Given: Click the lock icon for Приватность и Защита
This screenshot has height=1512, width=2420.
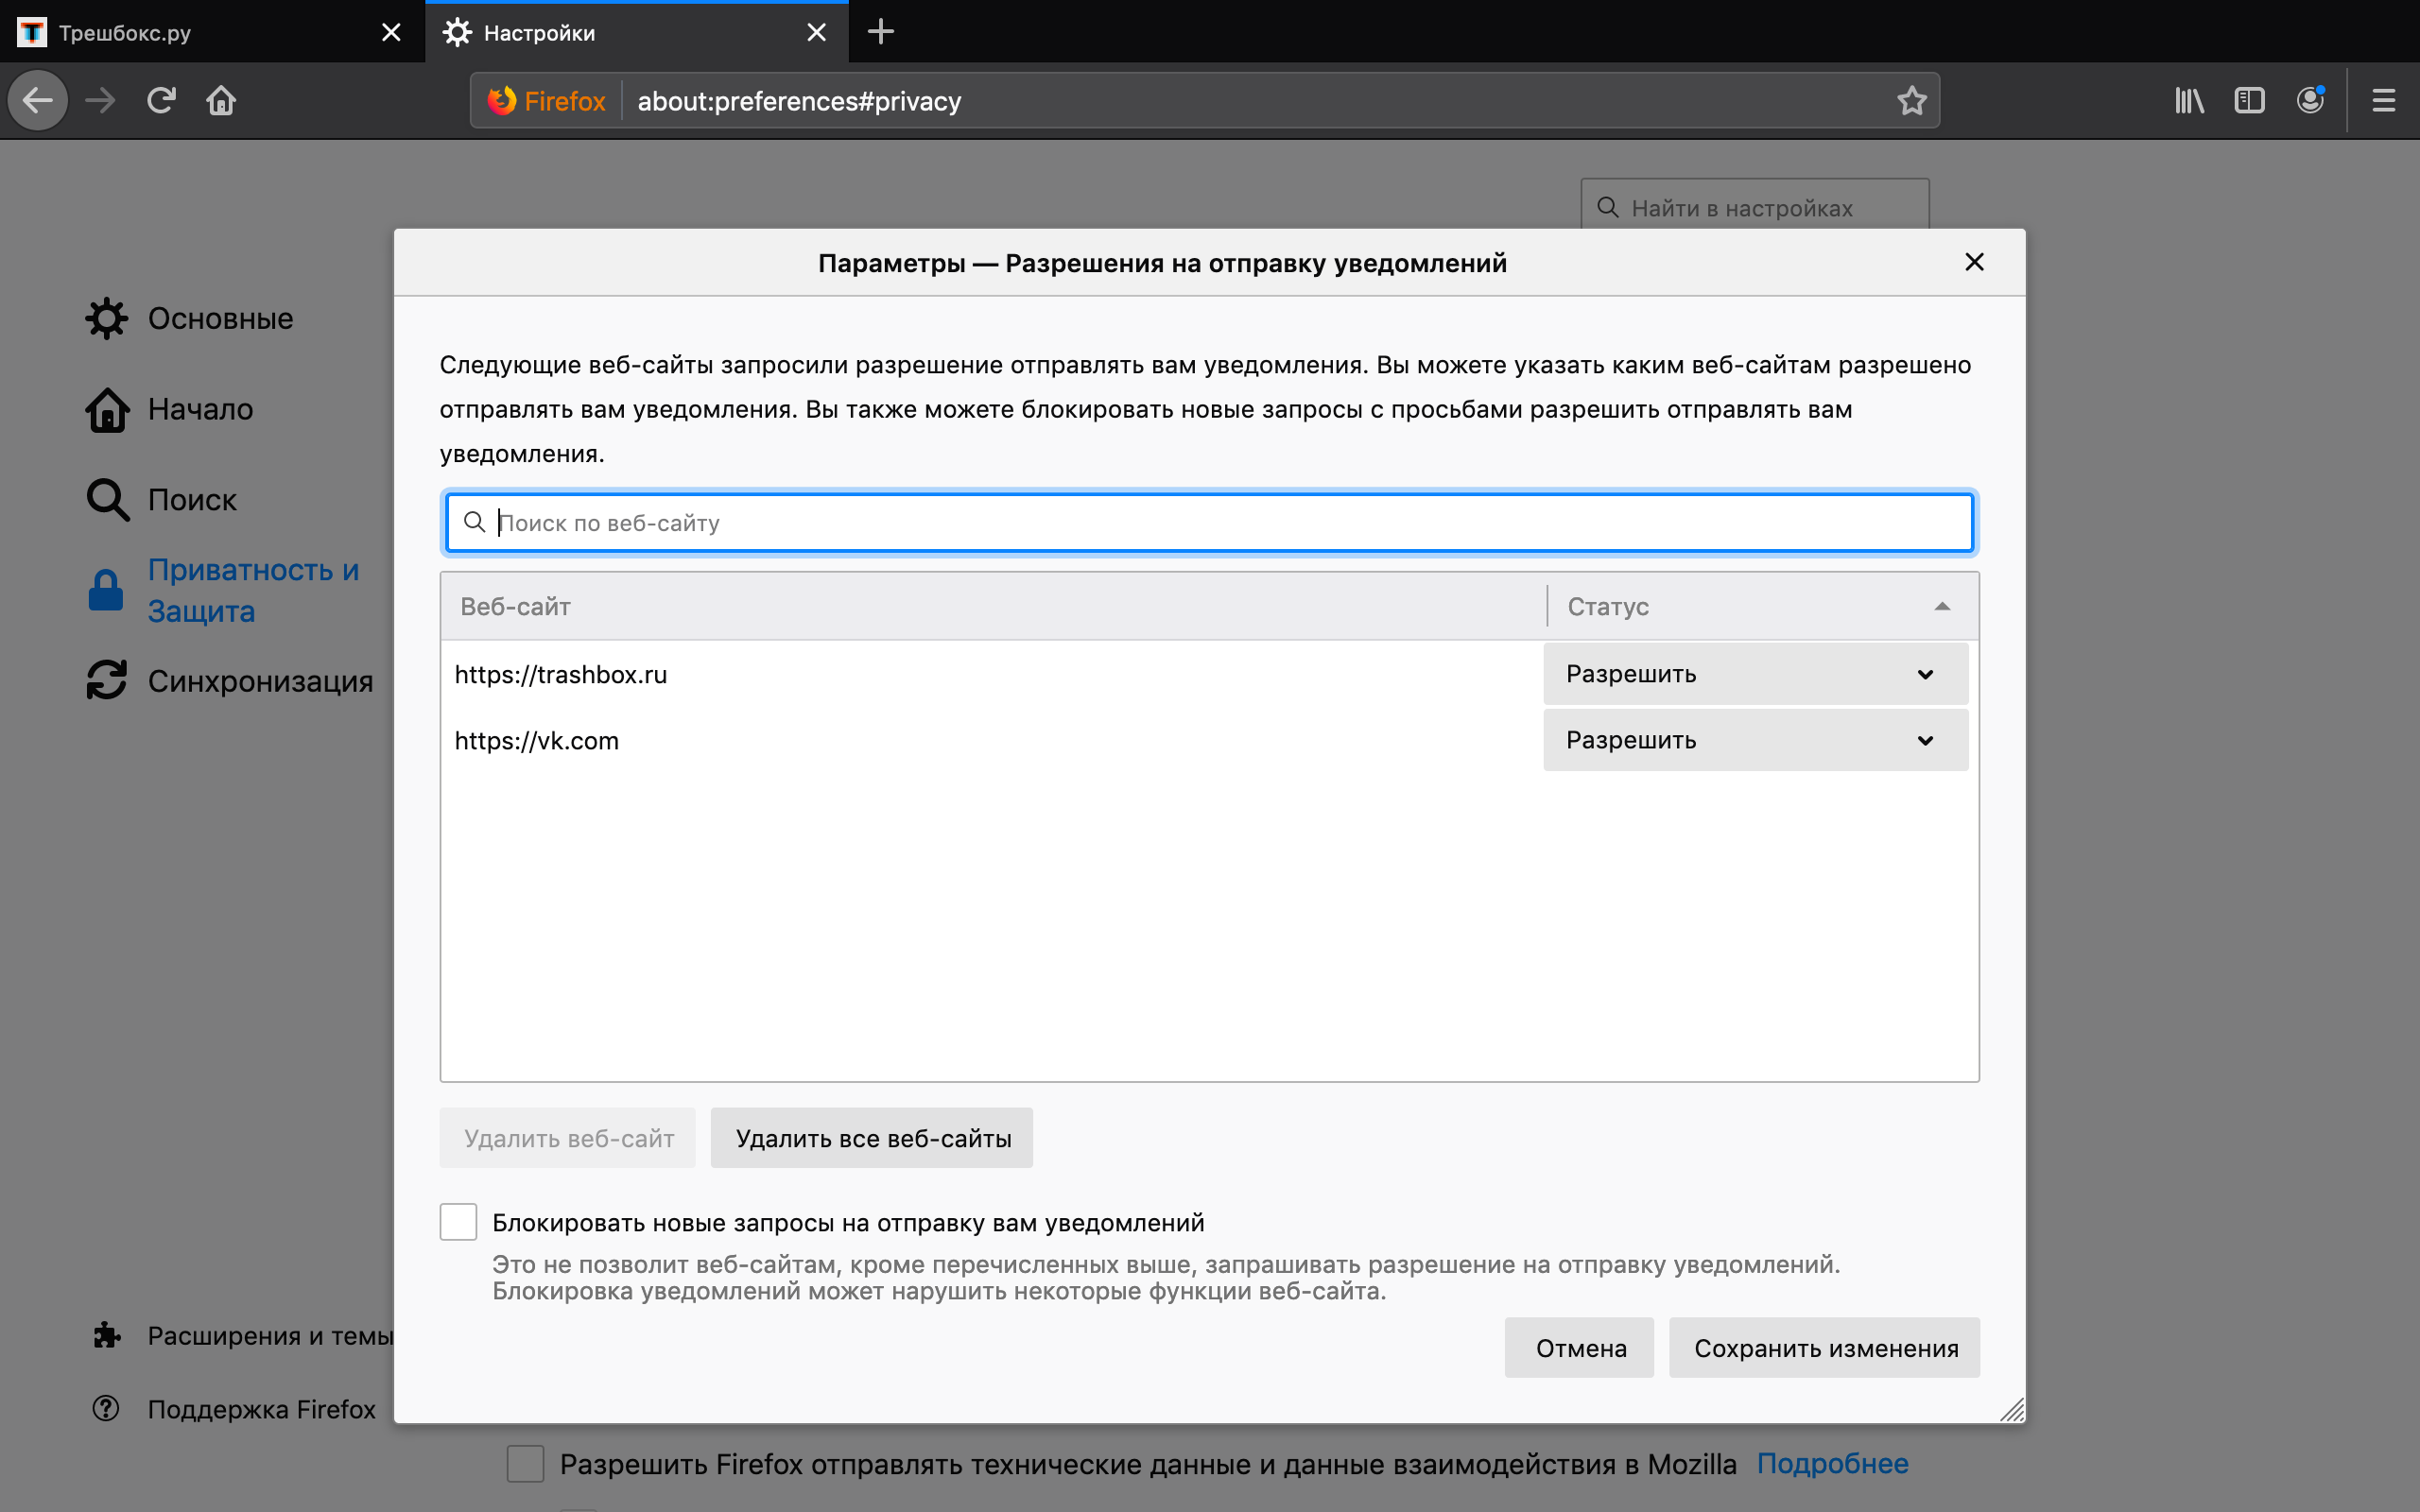Looking at the screenshot, I should [x=105, y=590].
